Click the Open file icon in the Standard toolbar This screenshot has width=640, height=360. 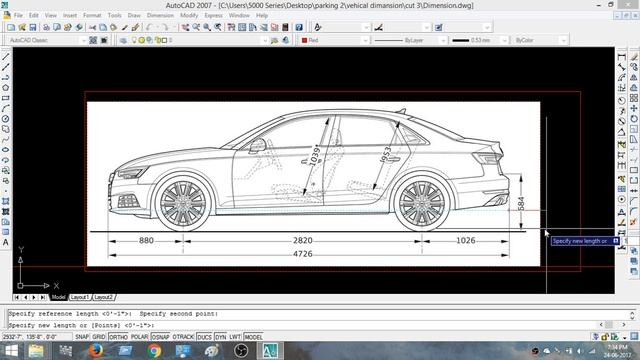(x=22, y=27)
